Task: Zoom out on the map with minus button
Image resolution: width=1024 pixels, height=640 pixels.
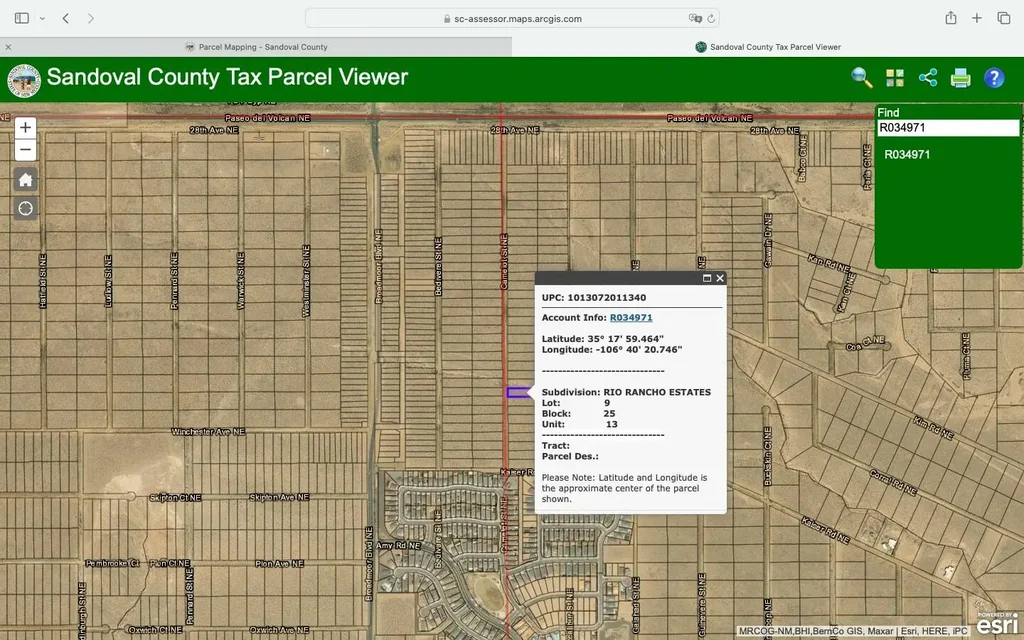Action: 25,151
